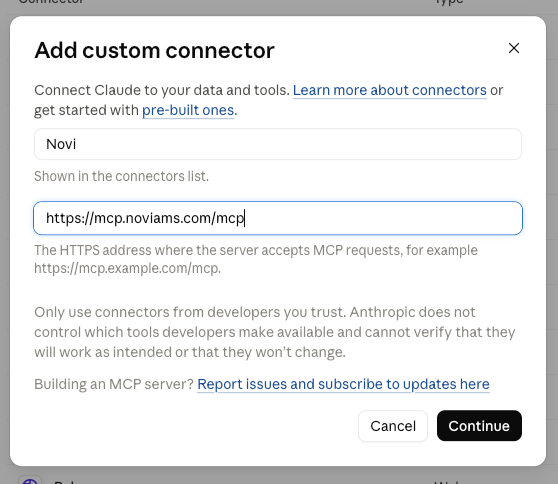The width and height of the screenshot is (558, 484).
Task: Click the Add custom connector heading
Action: click(154, 50)
